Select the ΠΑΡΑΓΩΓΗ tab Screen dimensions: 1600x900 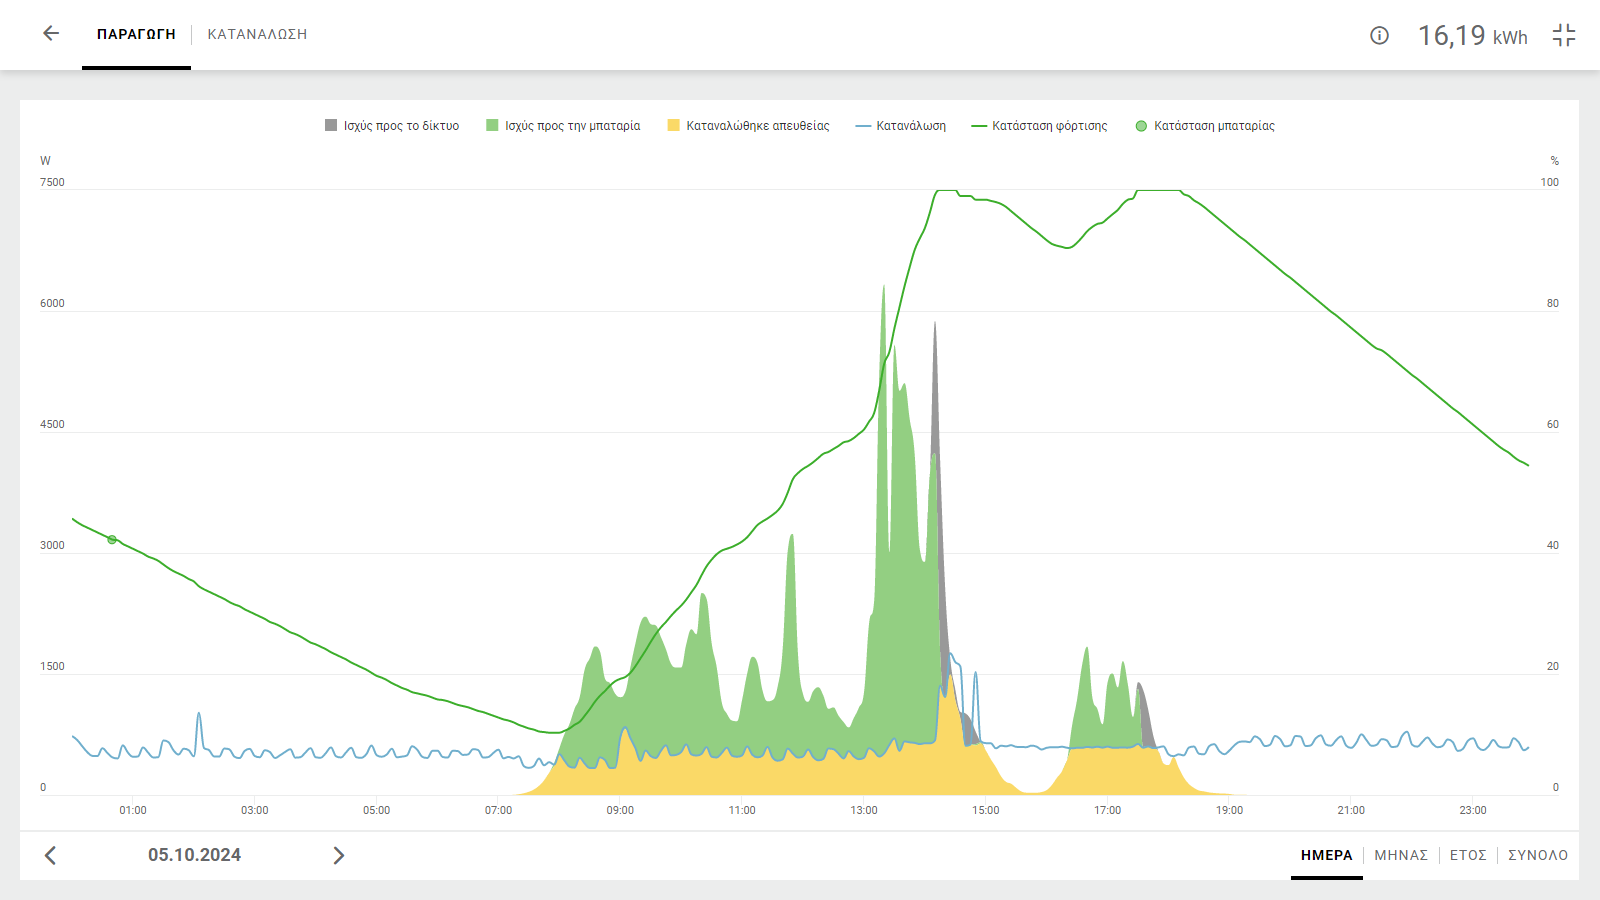(136, 34)
